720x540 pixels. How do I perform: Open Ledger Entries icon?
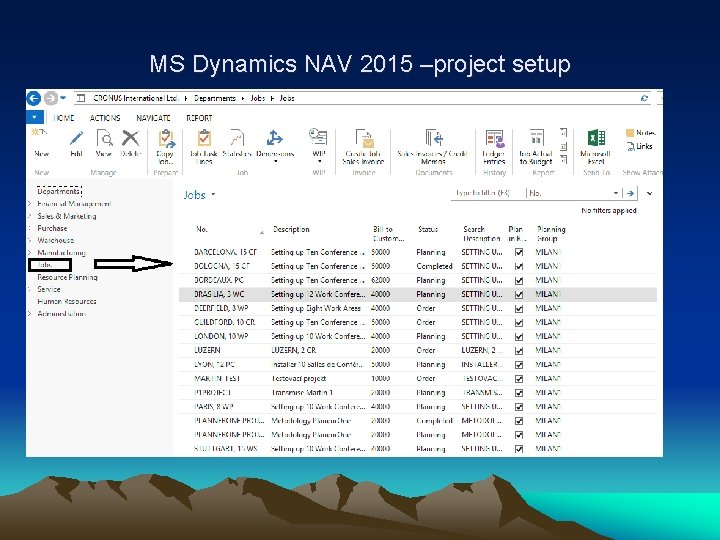pos(495,138)
